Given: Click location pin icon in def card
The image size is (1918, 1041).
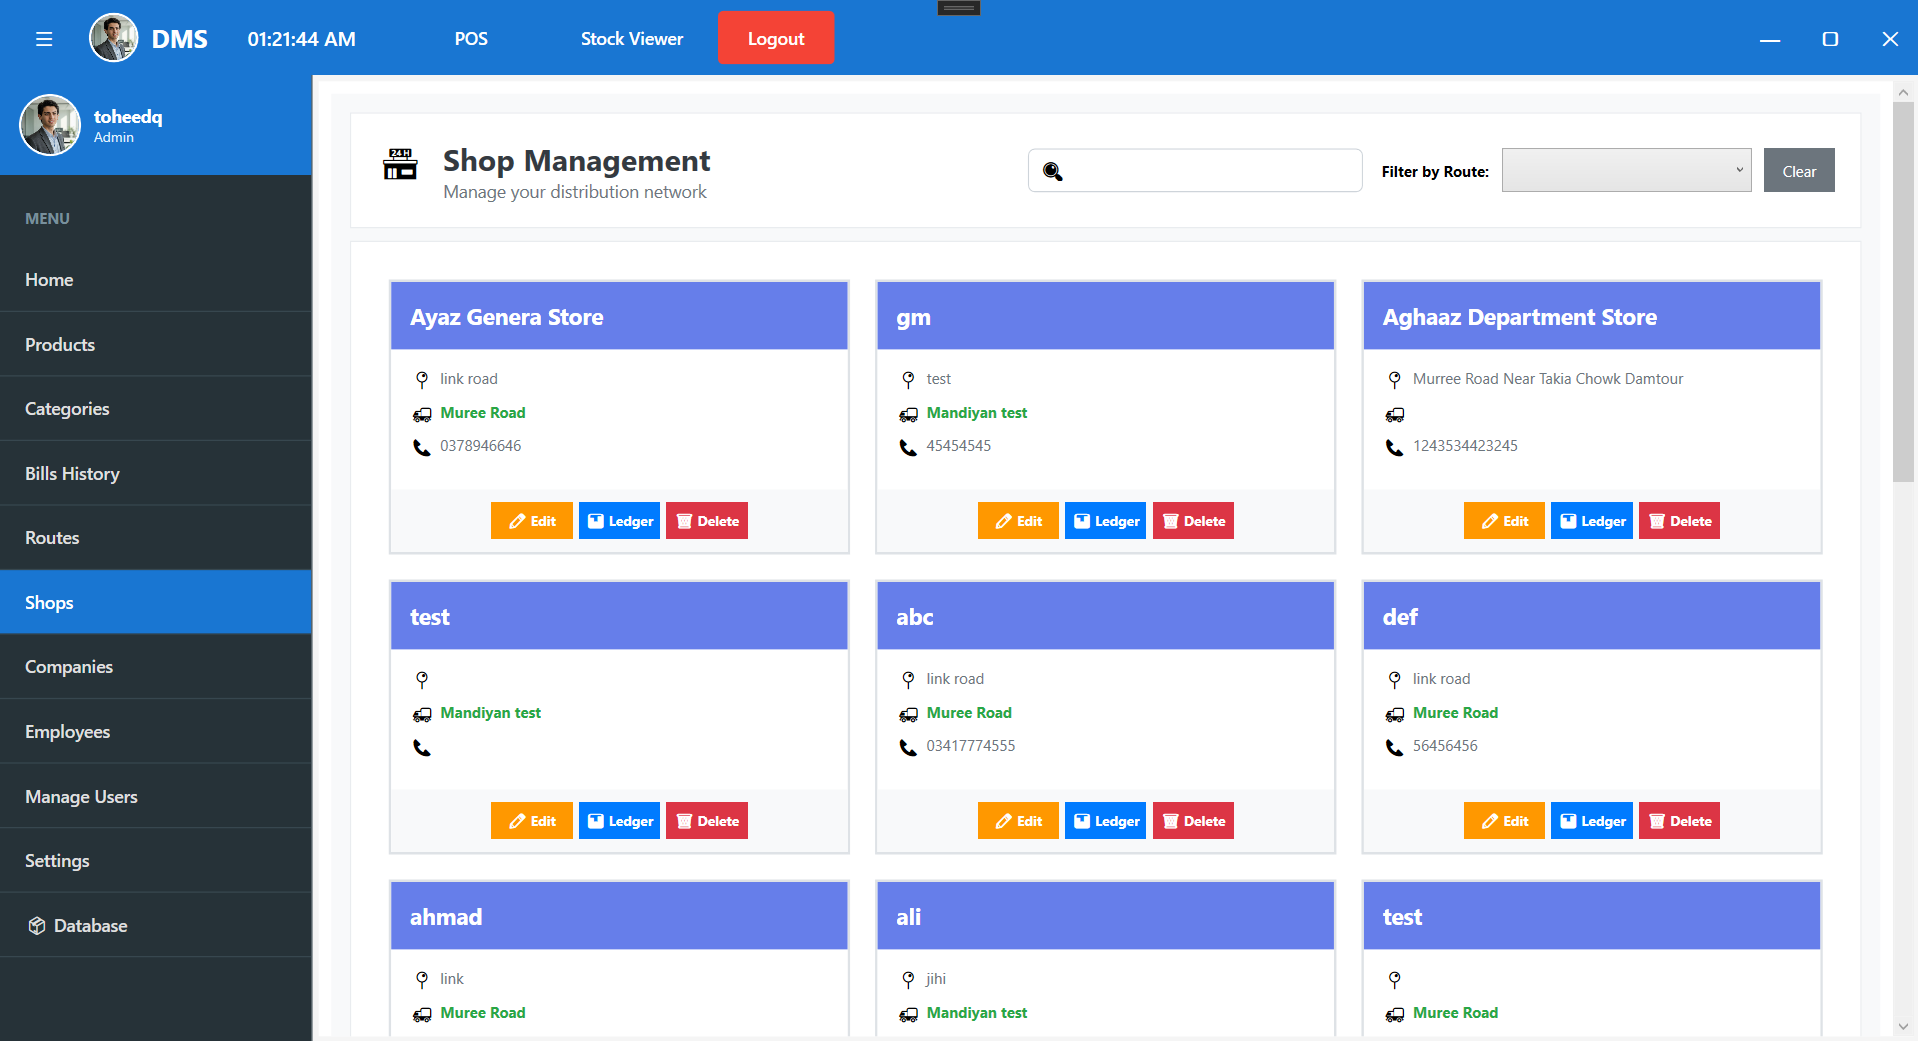Looking at the screenshot, I should pos(1395,680).
